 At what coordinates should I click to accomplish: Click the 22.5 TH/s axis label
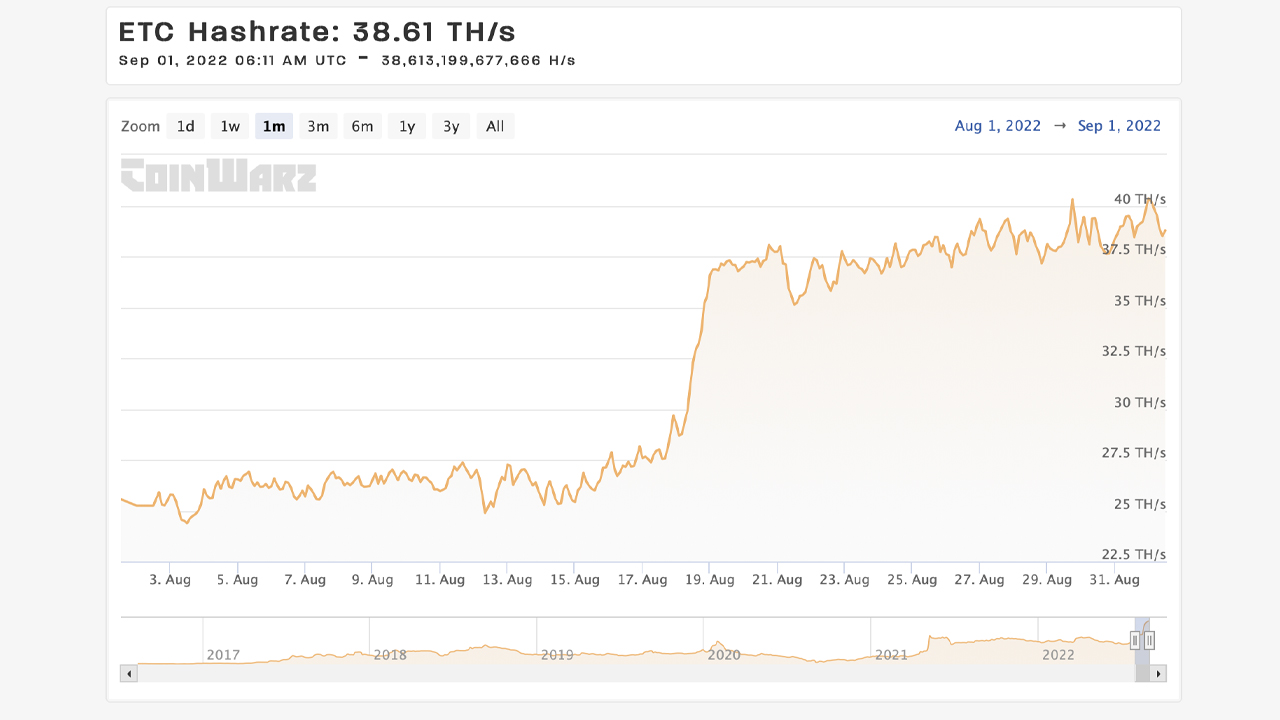(x=1133, y=555)
